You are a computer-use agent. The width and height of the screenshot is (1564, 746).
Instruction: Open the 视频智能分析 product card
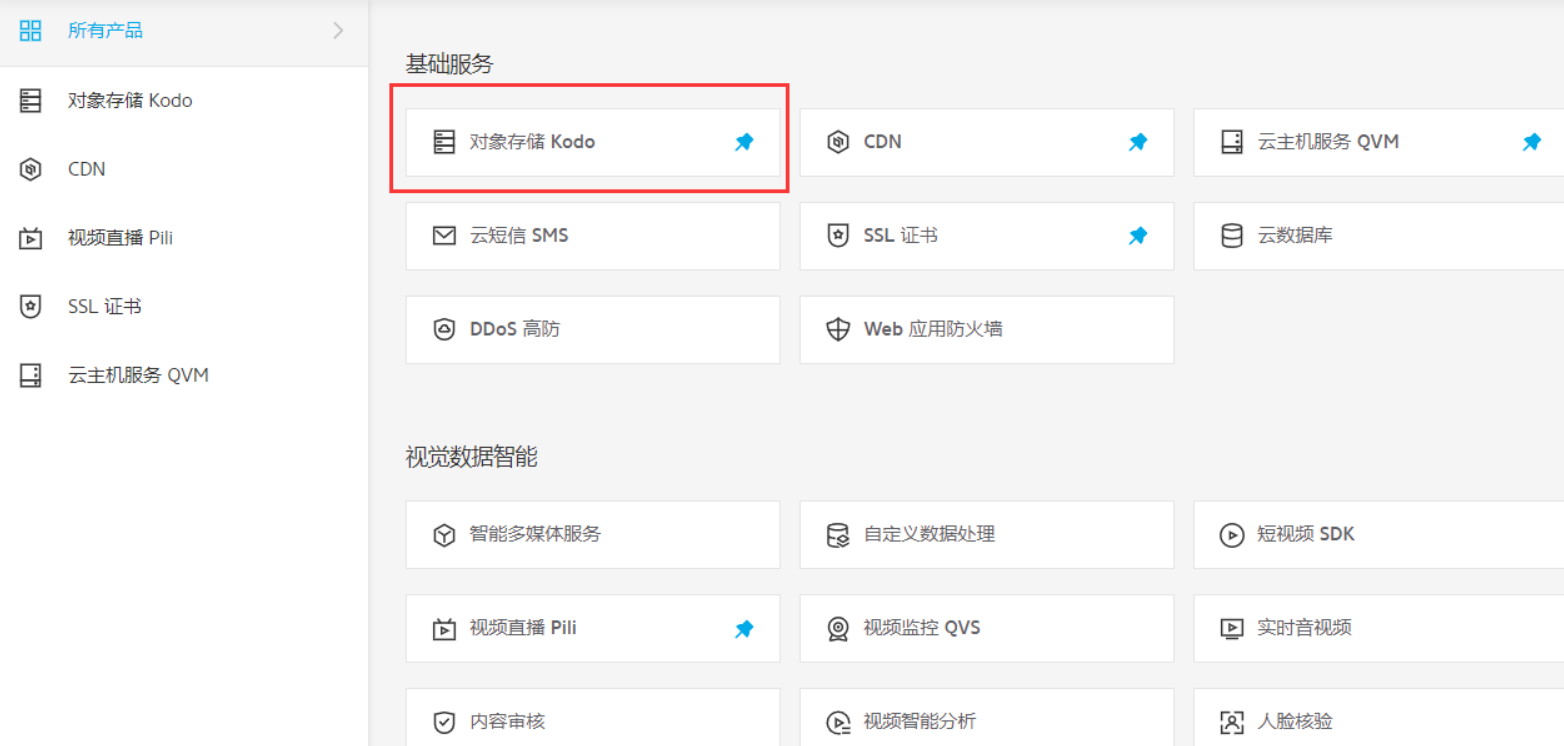tap(987, 718)
